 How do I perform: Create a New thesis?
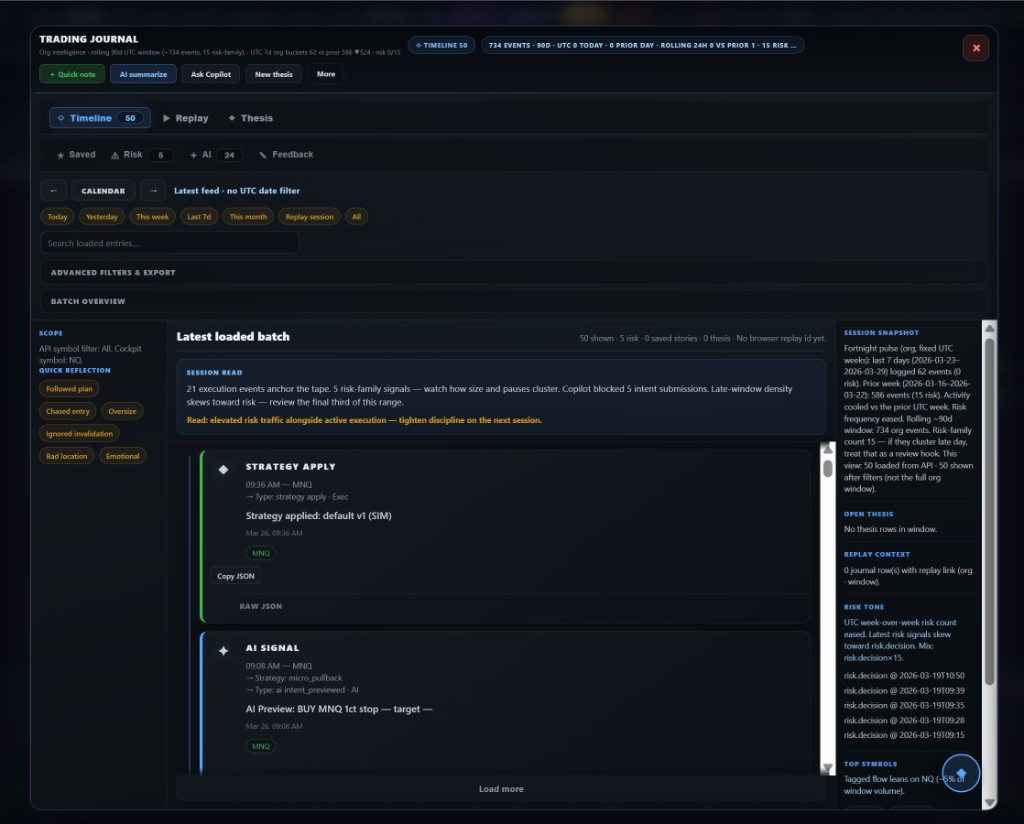[x=274, y=74]
